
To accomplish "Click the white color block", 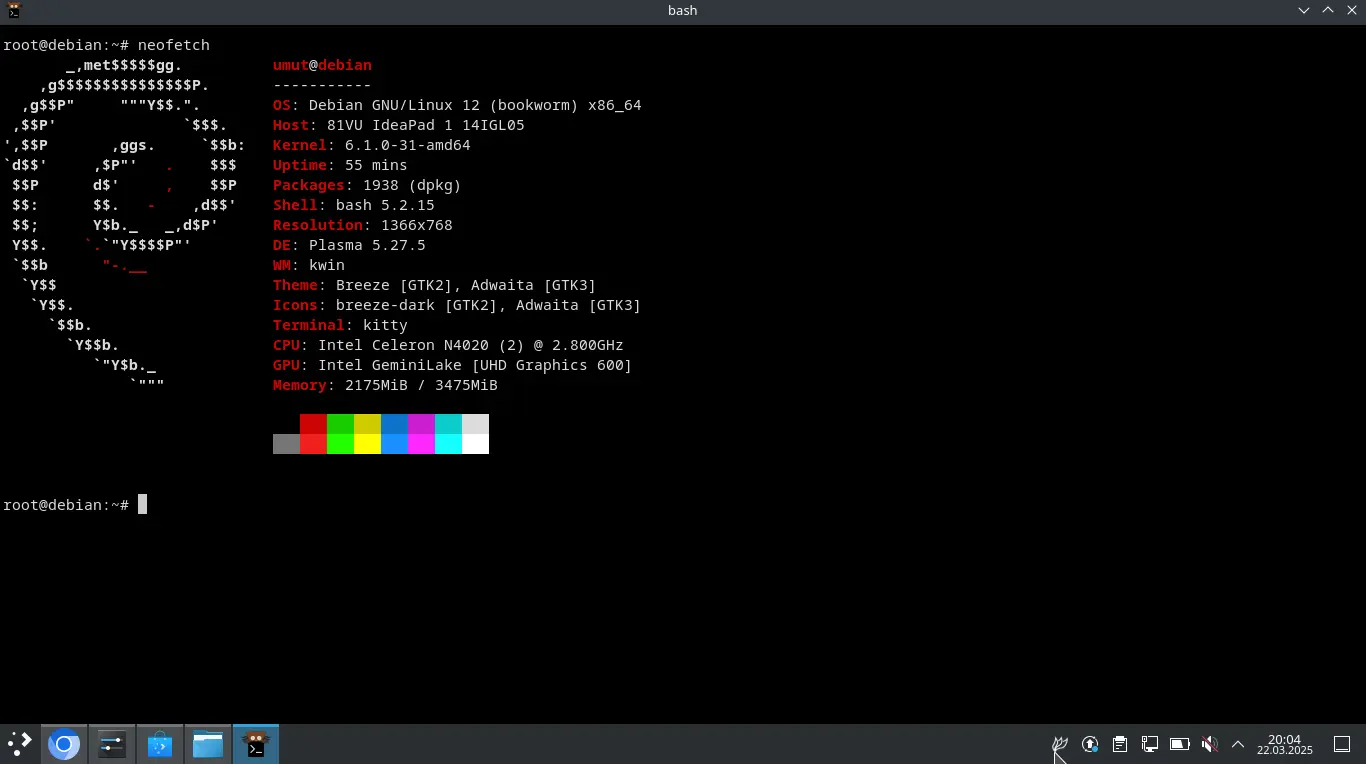I will click(x=475, y=444).
